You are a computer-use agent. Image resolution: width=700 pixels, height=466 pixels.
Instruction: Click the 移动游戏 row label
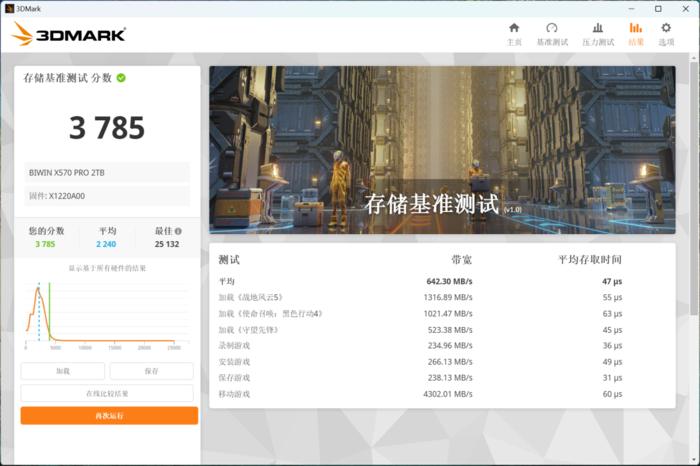tap(234, 394)
